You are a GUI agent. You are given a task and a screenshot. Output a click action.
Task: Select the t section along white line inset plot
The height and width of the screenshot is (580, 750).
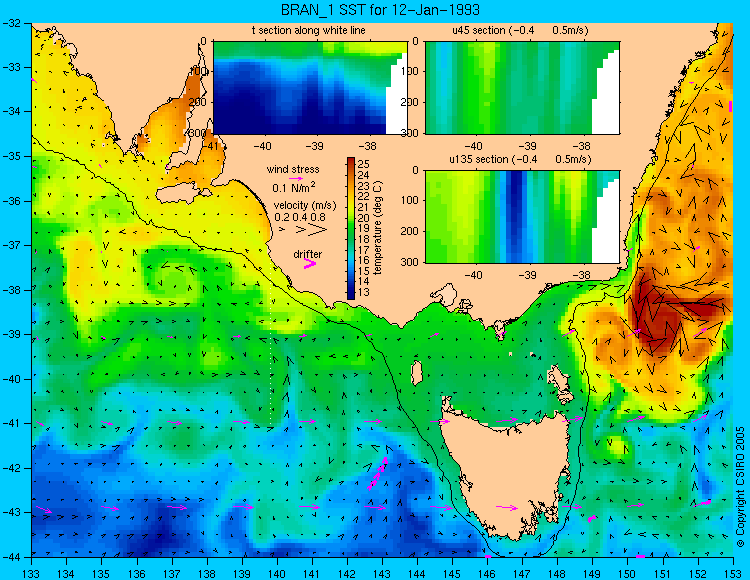[x=310, y=88]
